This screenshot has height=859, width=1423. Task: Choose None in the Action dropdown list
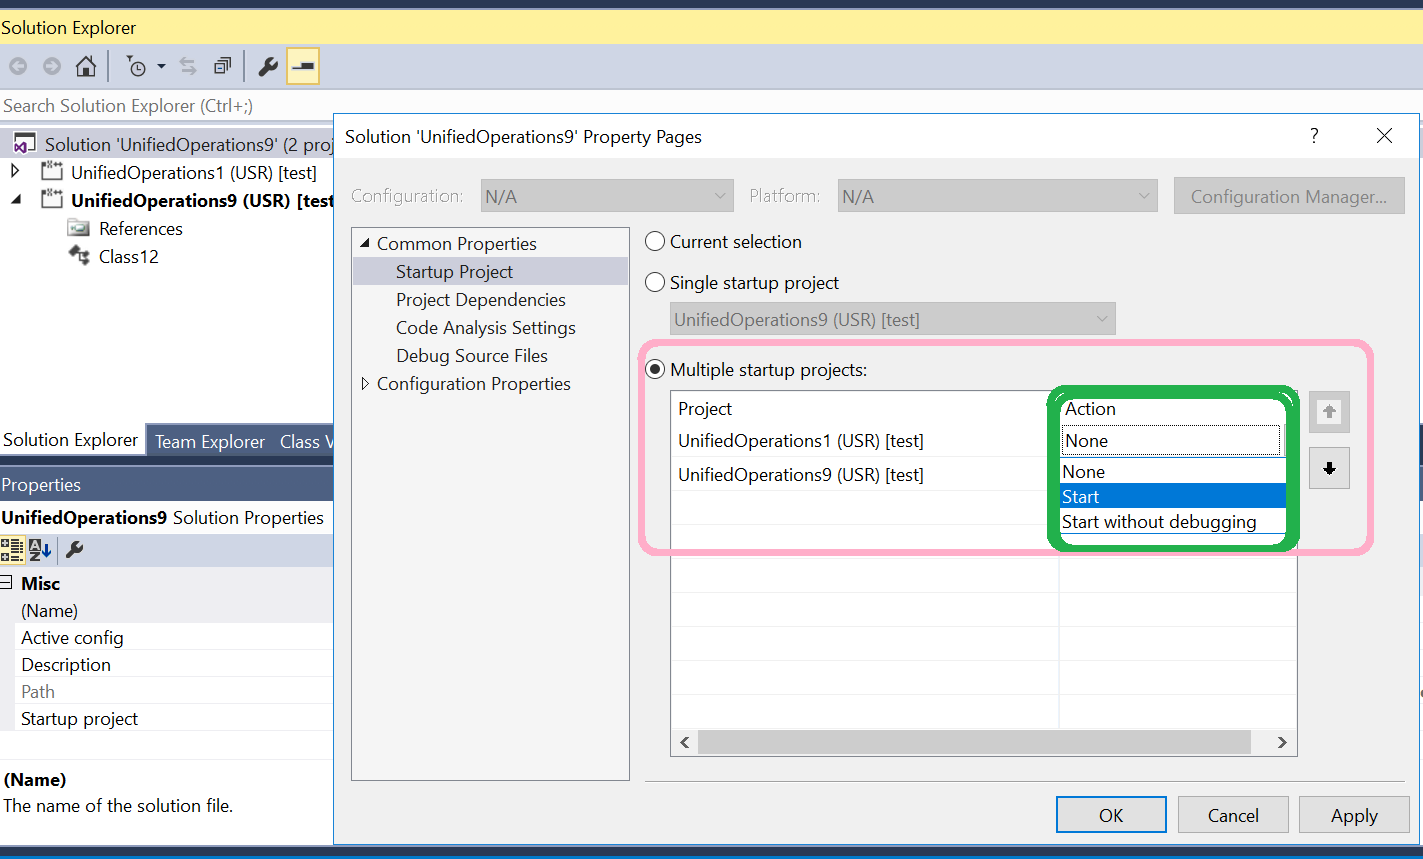(x=1172, y=471)
